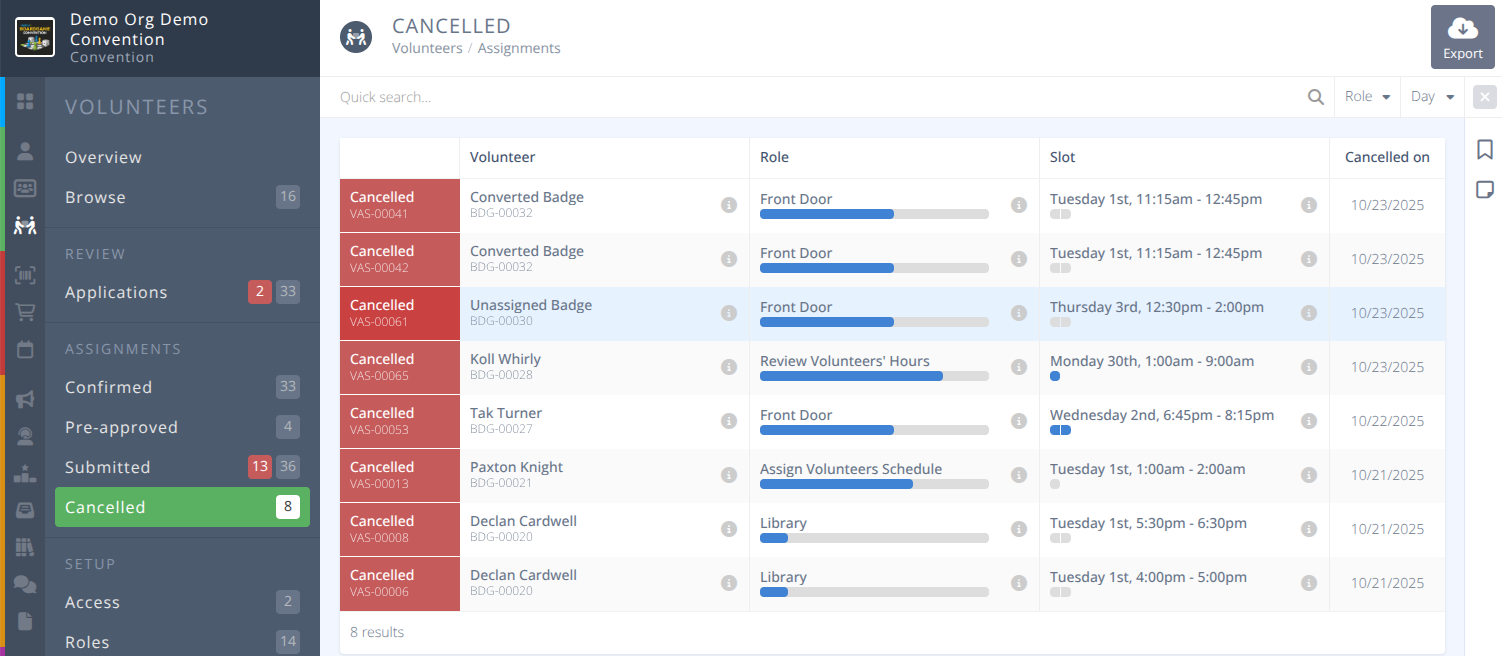Open the bookmark icon on the right edge
The height and width of the screenshot is (656, 1502).
click(x=1485, y=148)
